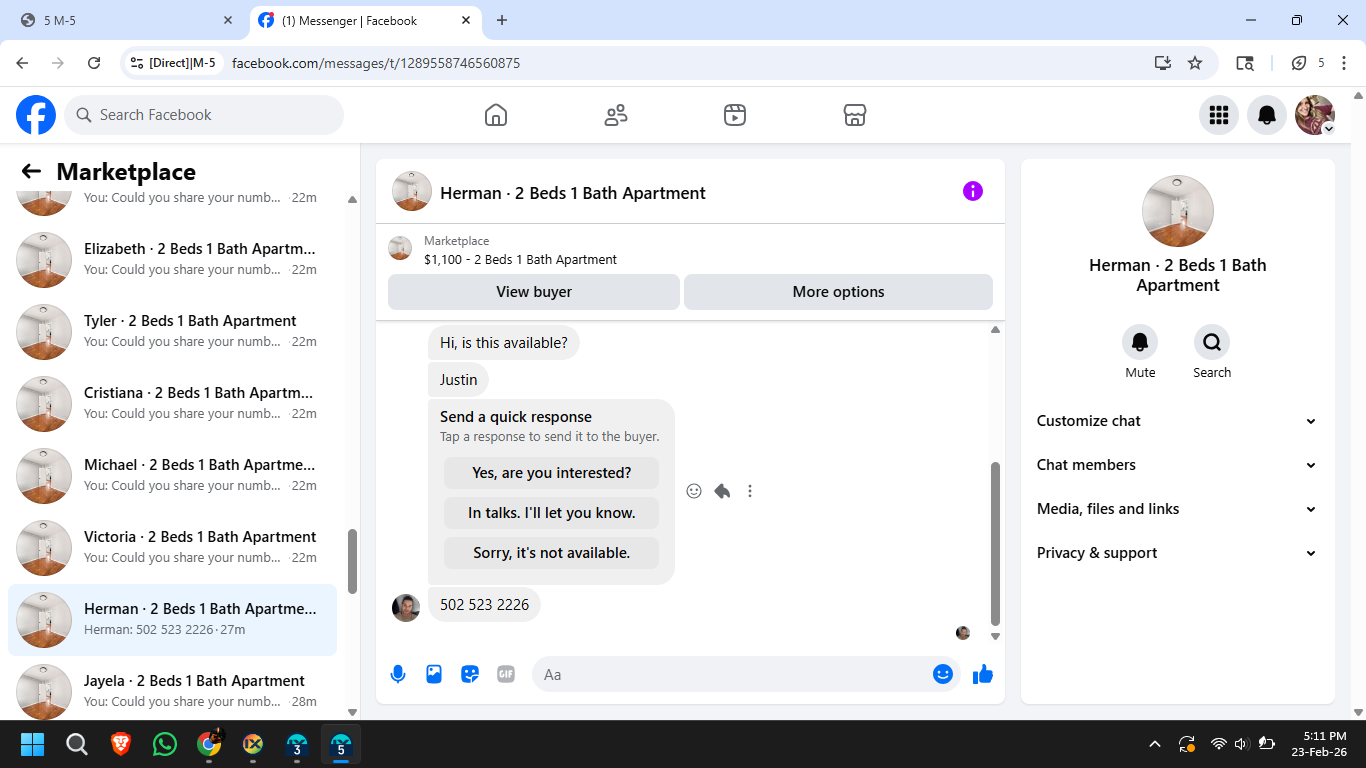Open Facebook home via the logo

36,115
